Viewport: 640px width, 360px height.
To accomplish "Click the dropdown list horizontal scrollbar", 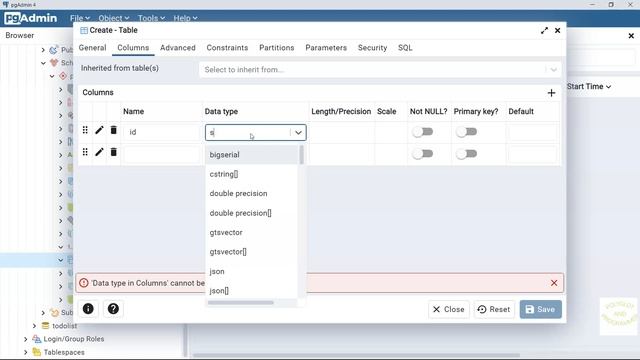I will pyautogui.click(x=240, y=303).
